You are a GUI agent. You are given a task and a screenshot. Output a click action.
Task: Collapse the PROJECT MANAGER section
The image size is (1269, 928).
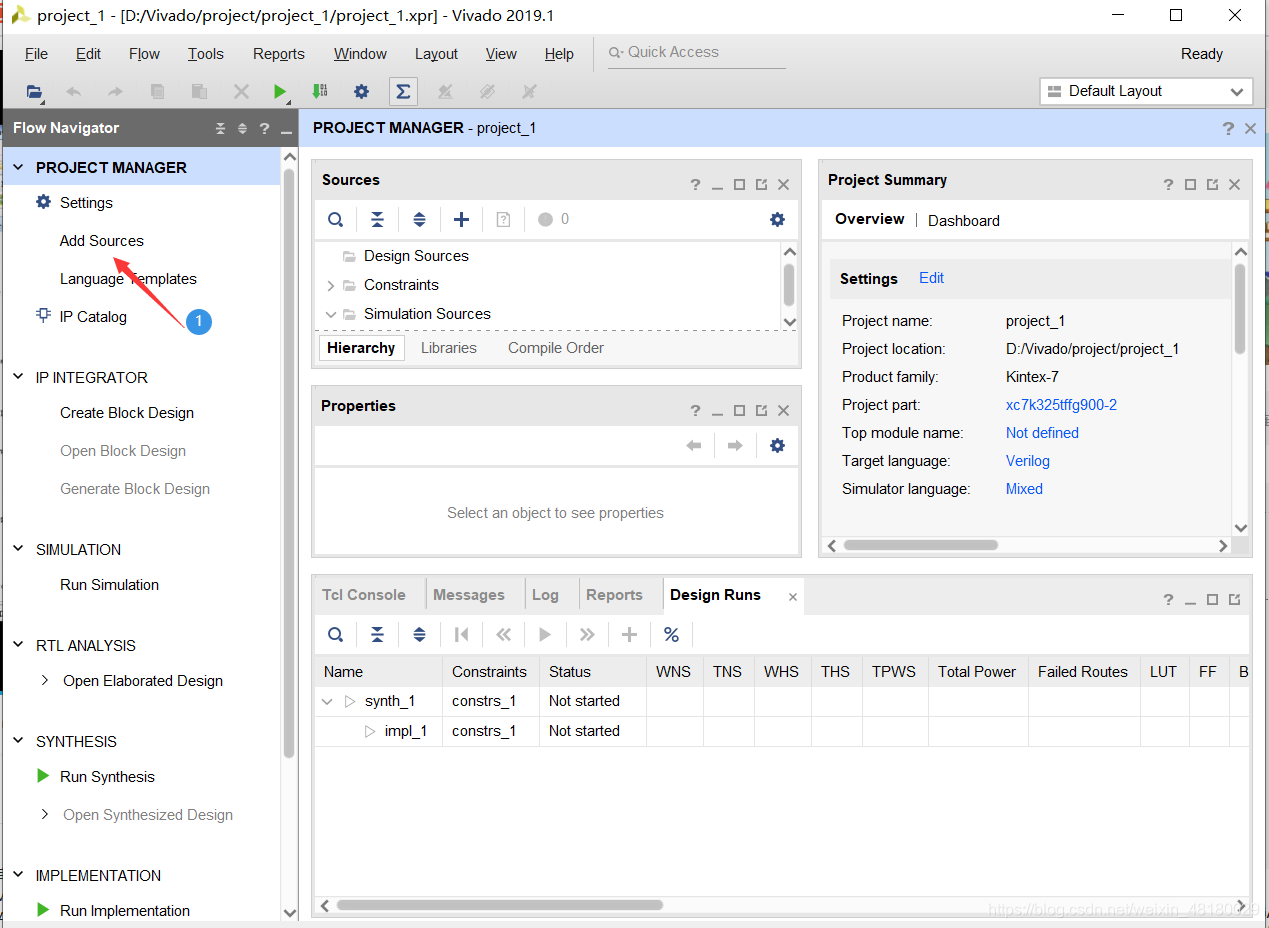(18, 168)
